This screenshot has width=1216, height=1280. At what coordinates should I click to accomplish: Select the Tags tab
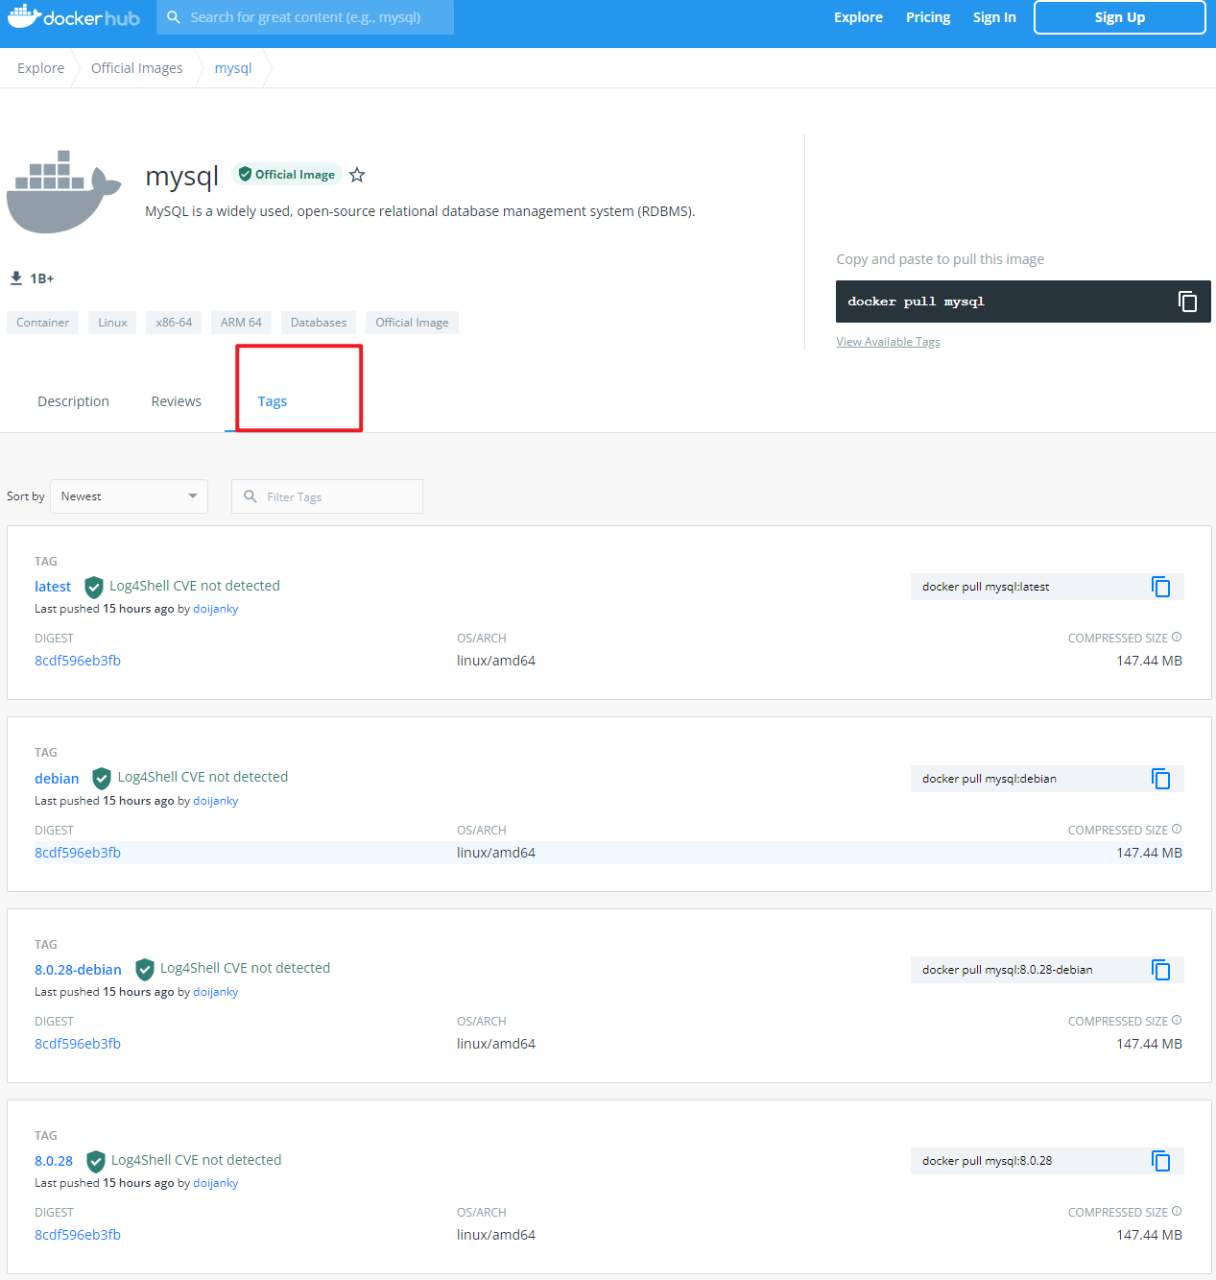272,401
